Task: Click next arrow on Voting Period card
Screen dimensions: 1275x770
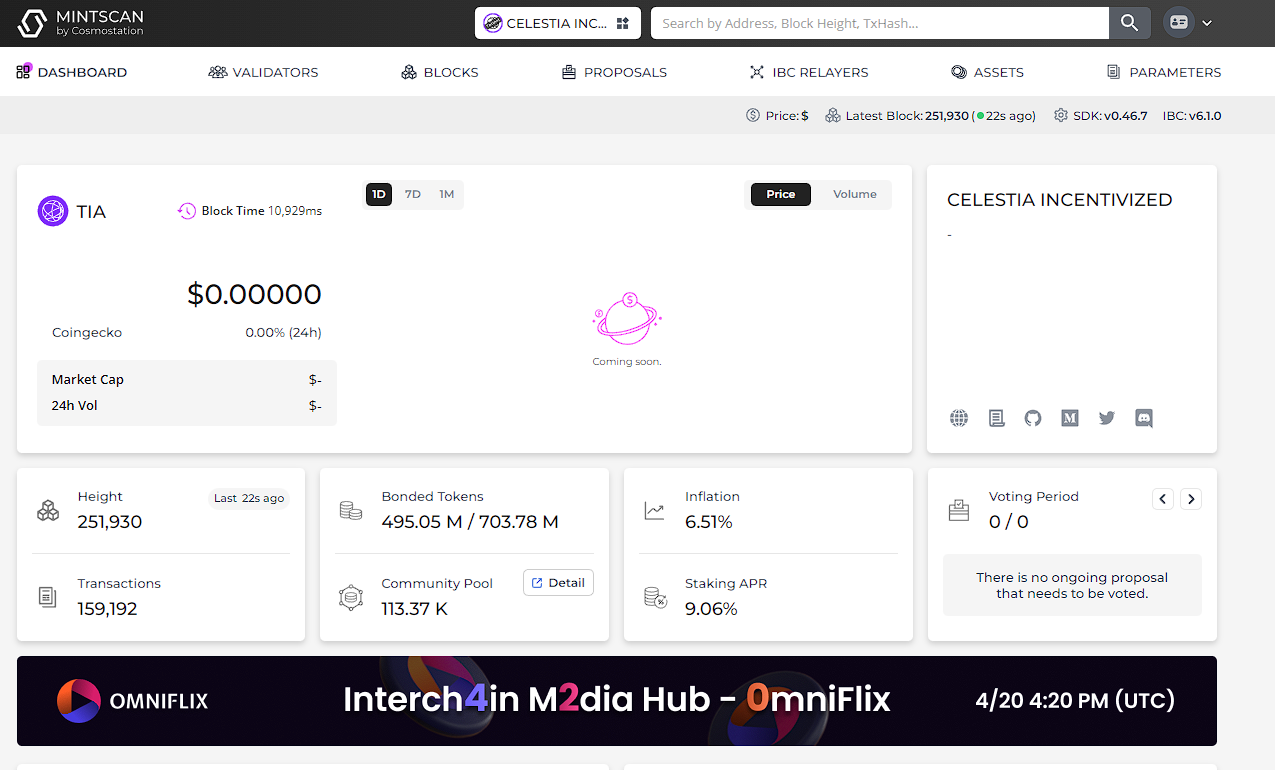Action: coord(1190,498)
